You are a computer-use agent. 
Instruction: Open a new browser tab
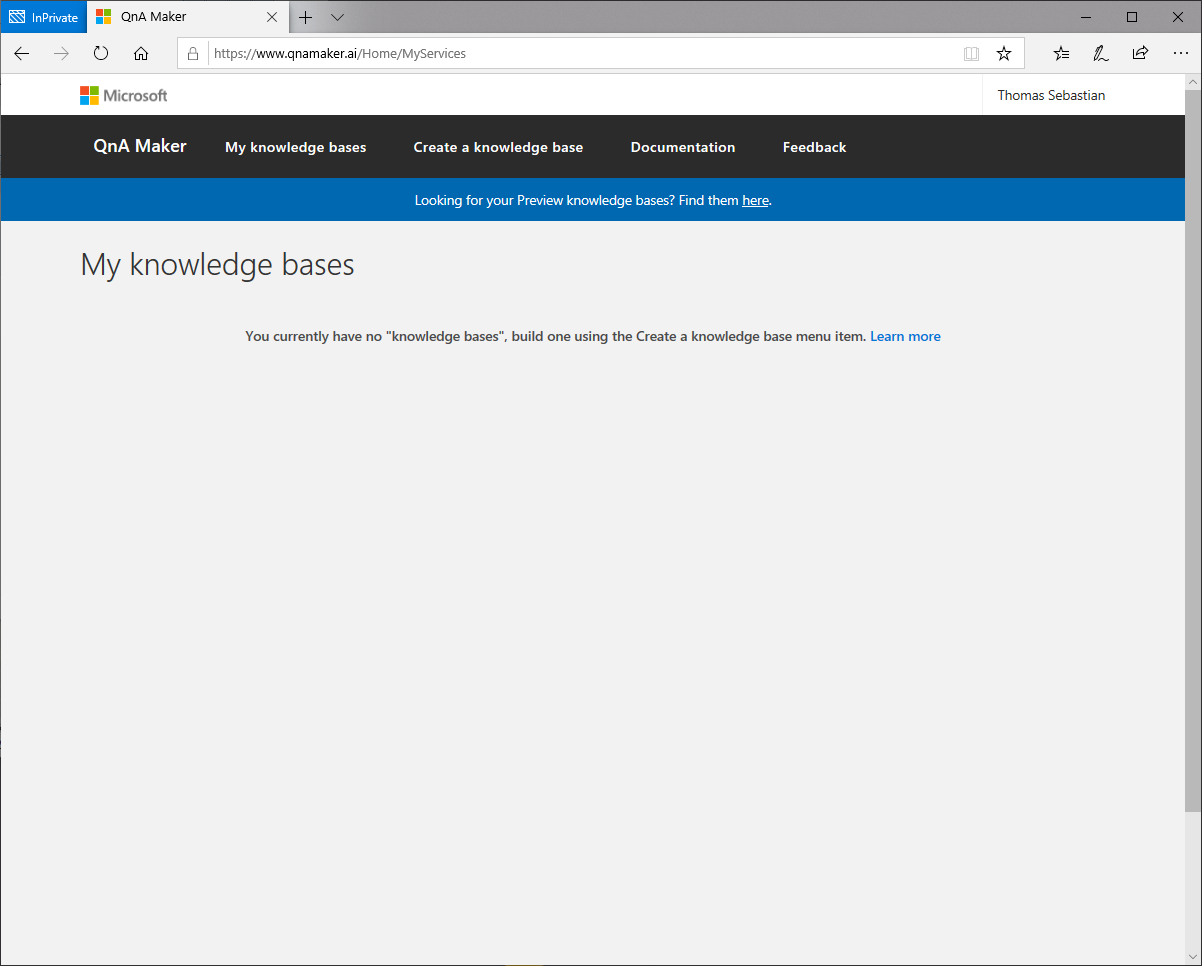306,17
